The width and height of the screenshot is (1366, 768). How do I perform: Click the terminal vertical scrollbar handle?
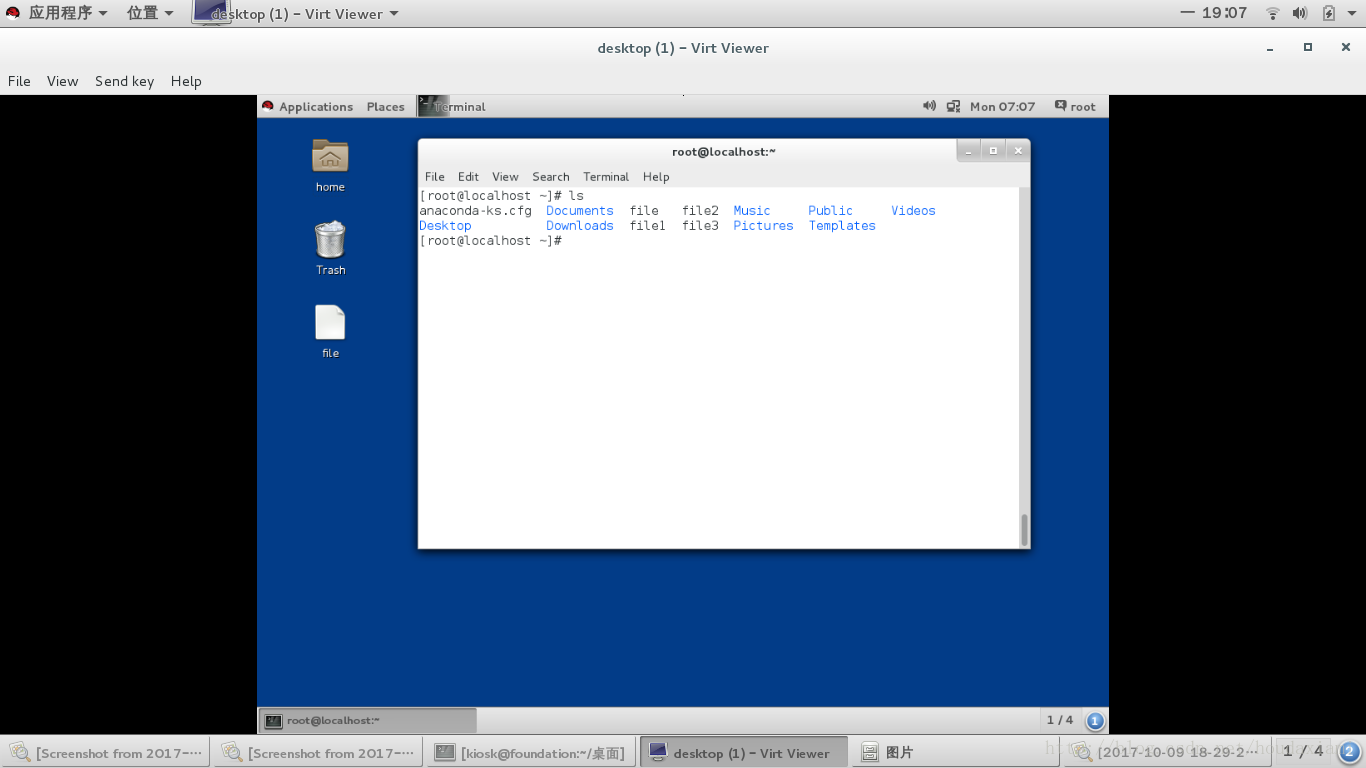click(x=1024, y=530)
